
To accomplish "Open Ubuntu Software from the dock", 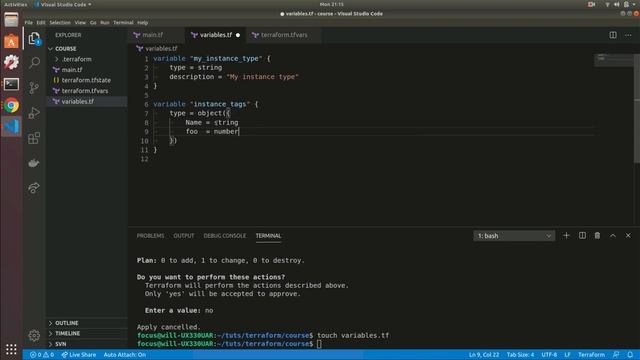I will (x=11, y=42).
